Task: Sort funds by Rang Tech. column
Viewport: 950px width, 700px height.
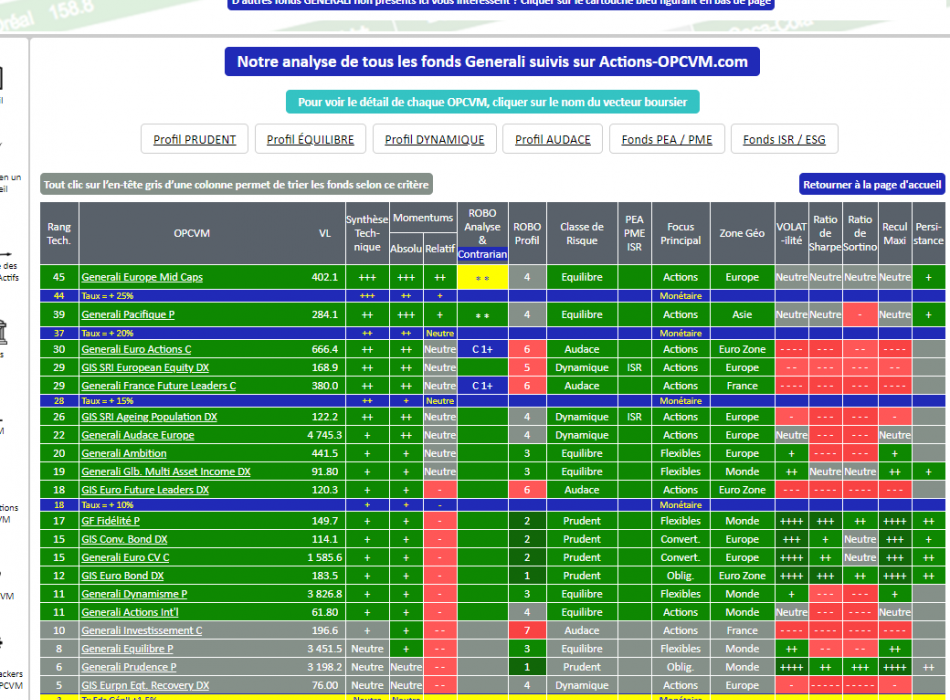Action: 59,233
